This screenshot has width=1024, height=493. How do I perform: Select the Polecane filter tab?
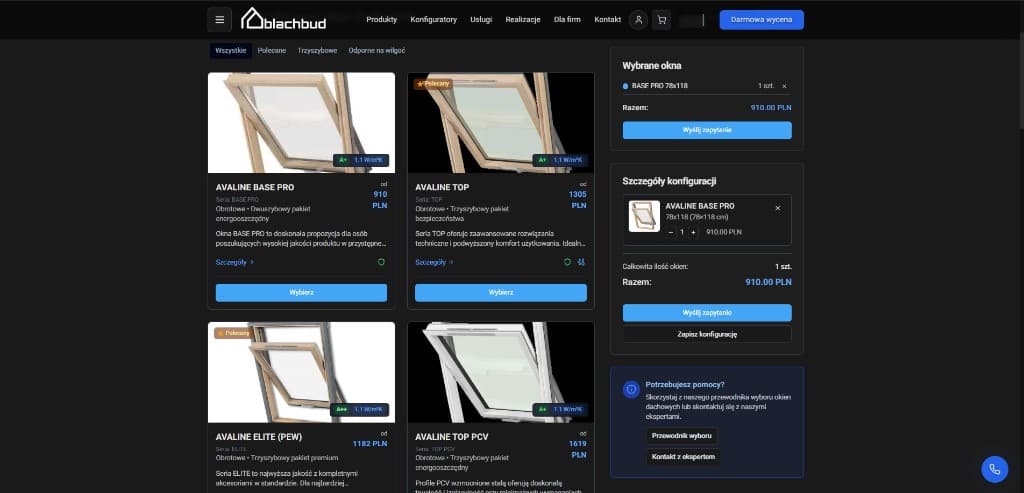pyautogui.click(x=272, y=50)
